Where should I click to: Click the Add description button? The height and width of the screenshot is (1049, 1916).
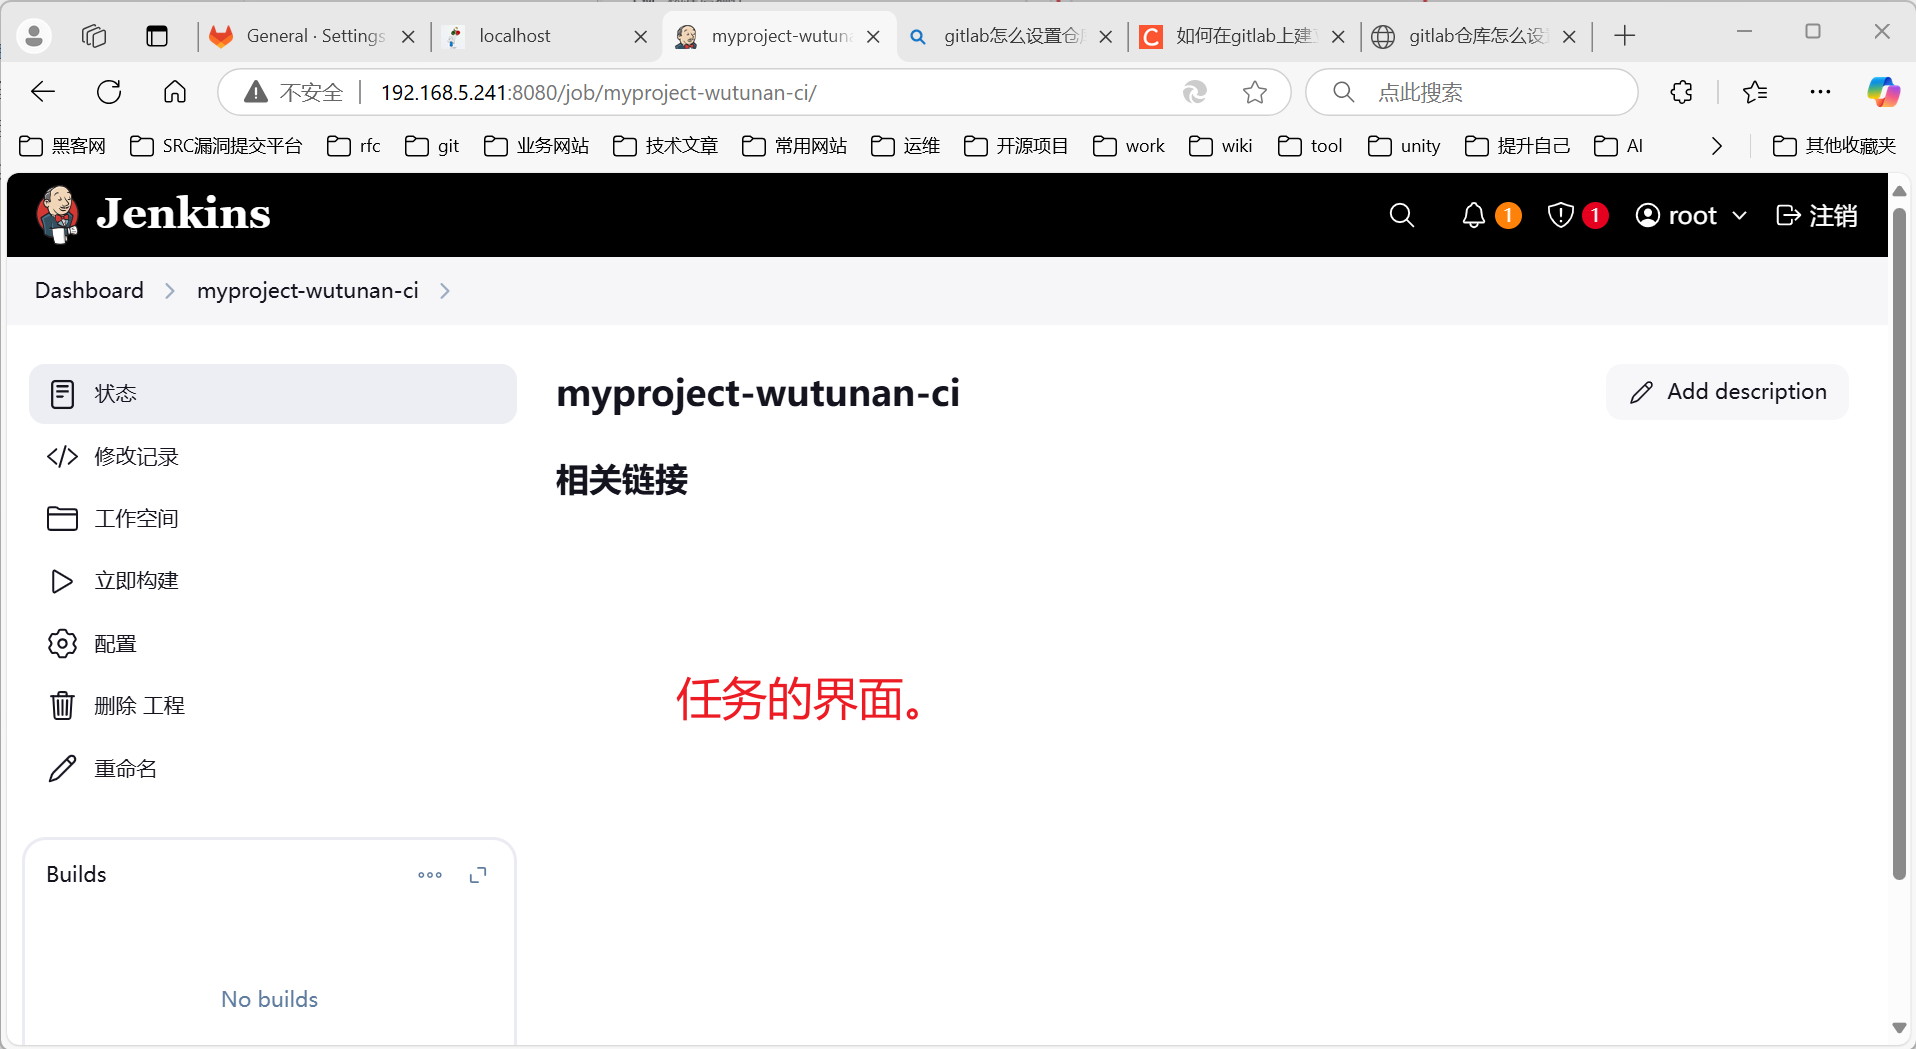coord(1727,392)
